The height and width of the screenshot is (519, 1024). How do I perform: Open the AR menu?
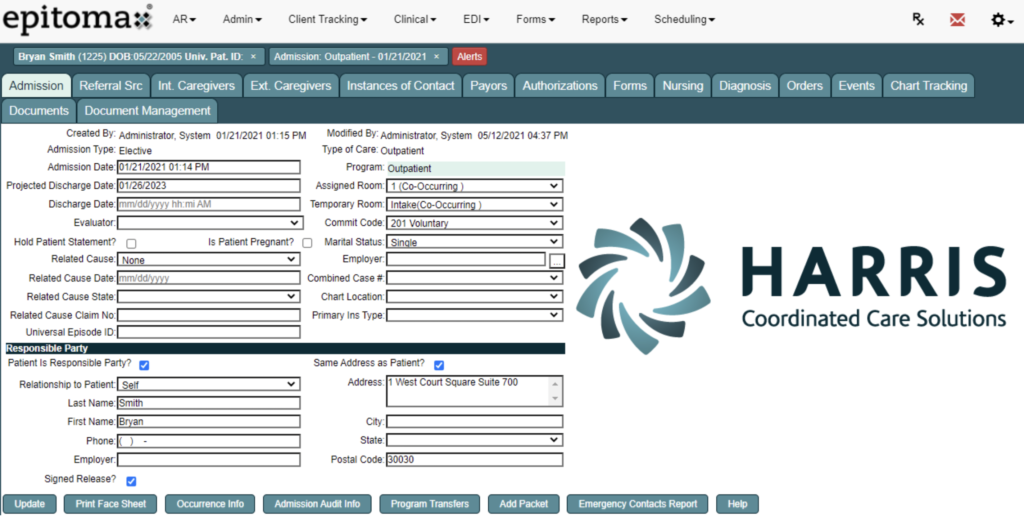184,20
